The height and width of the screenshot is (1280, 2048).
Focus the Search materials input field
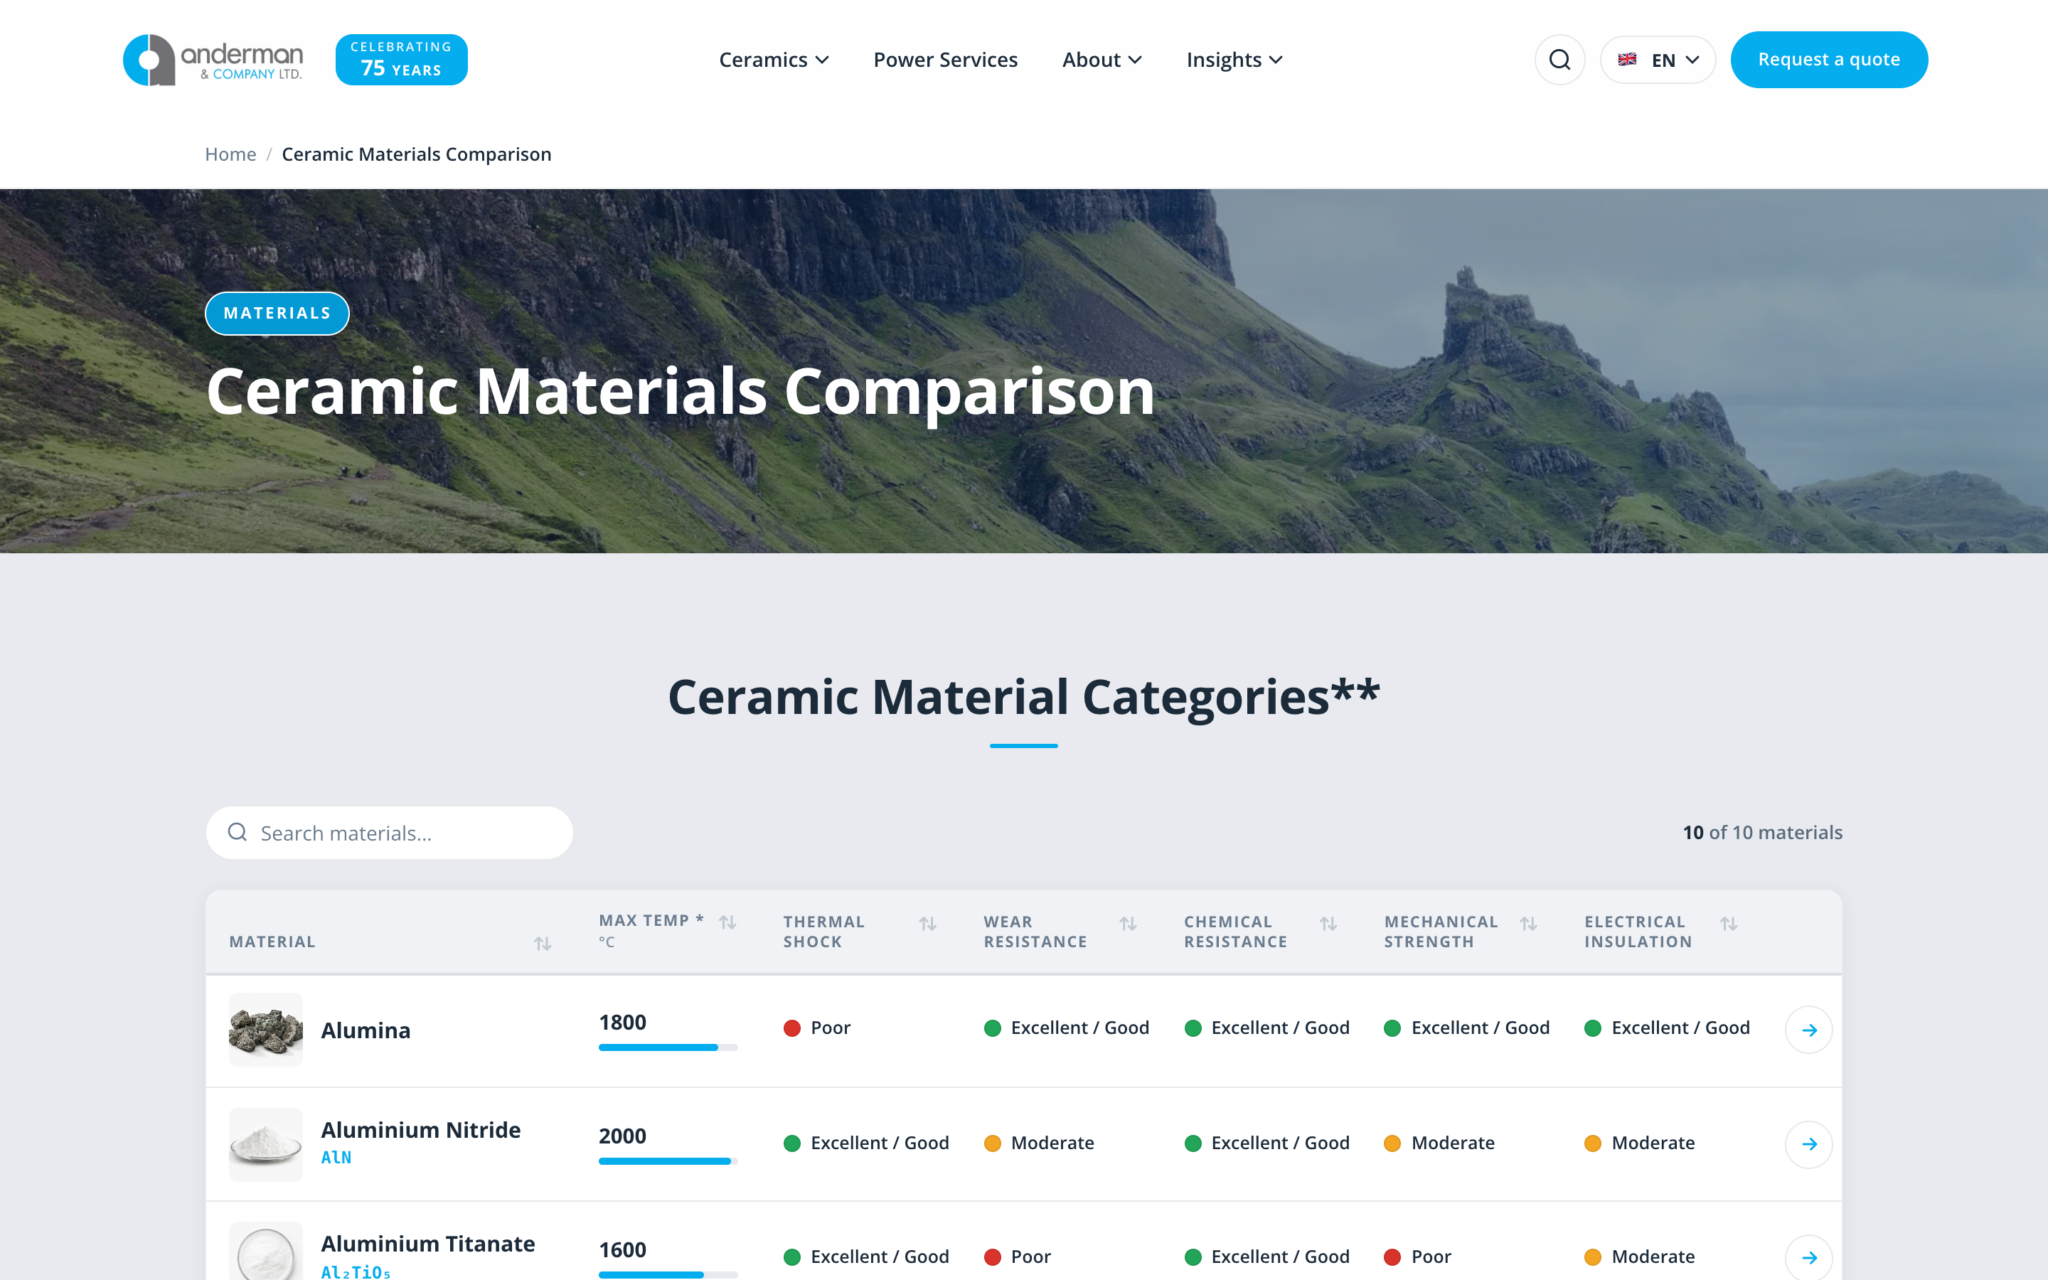click(389, 833)
